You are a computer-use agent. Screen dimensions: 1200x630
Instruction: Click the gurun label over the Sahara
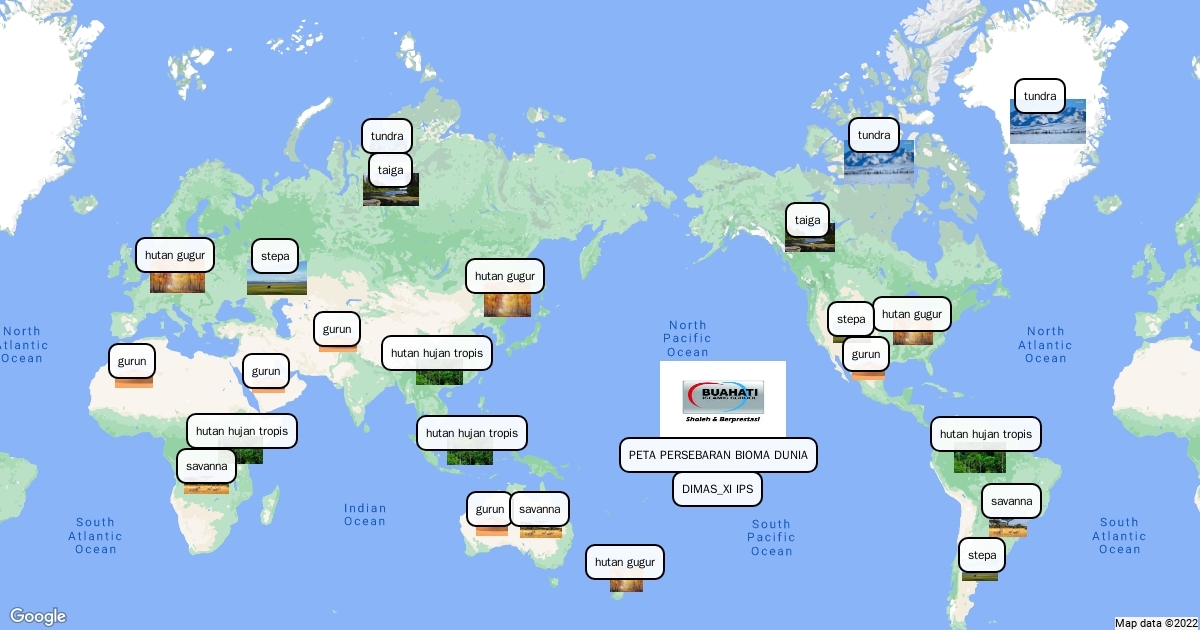[132, 361]
